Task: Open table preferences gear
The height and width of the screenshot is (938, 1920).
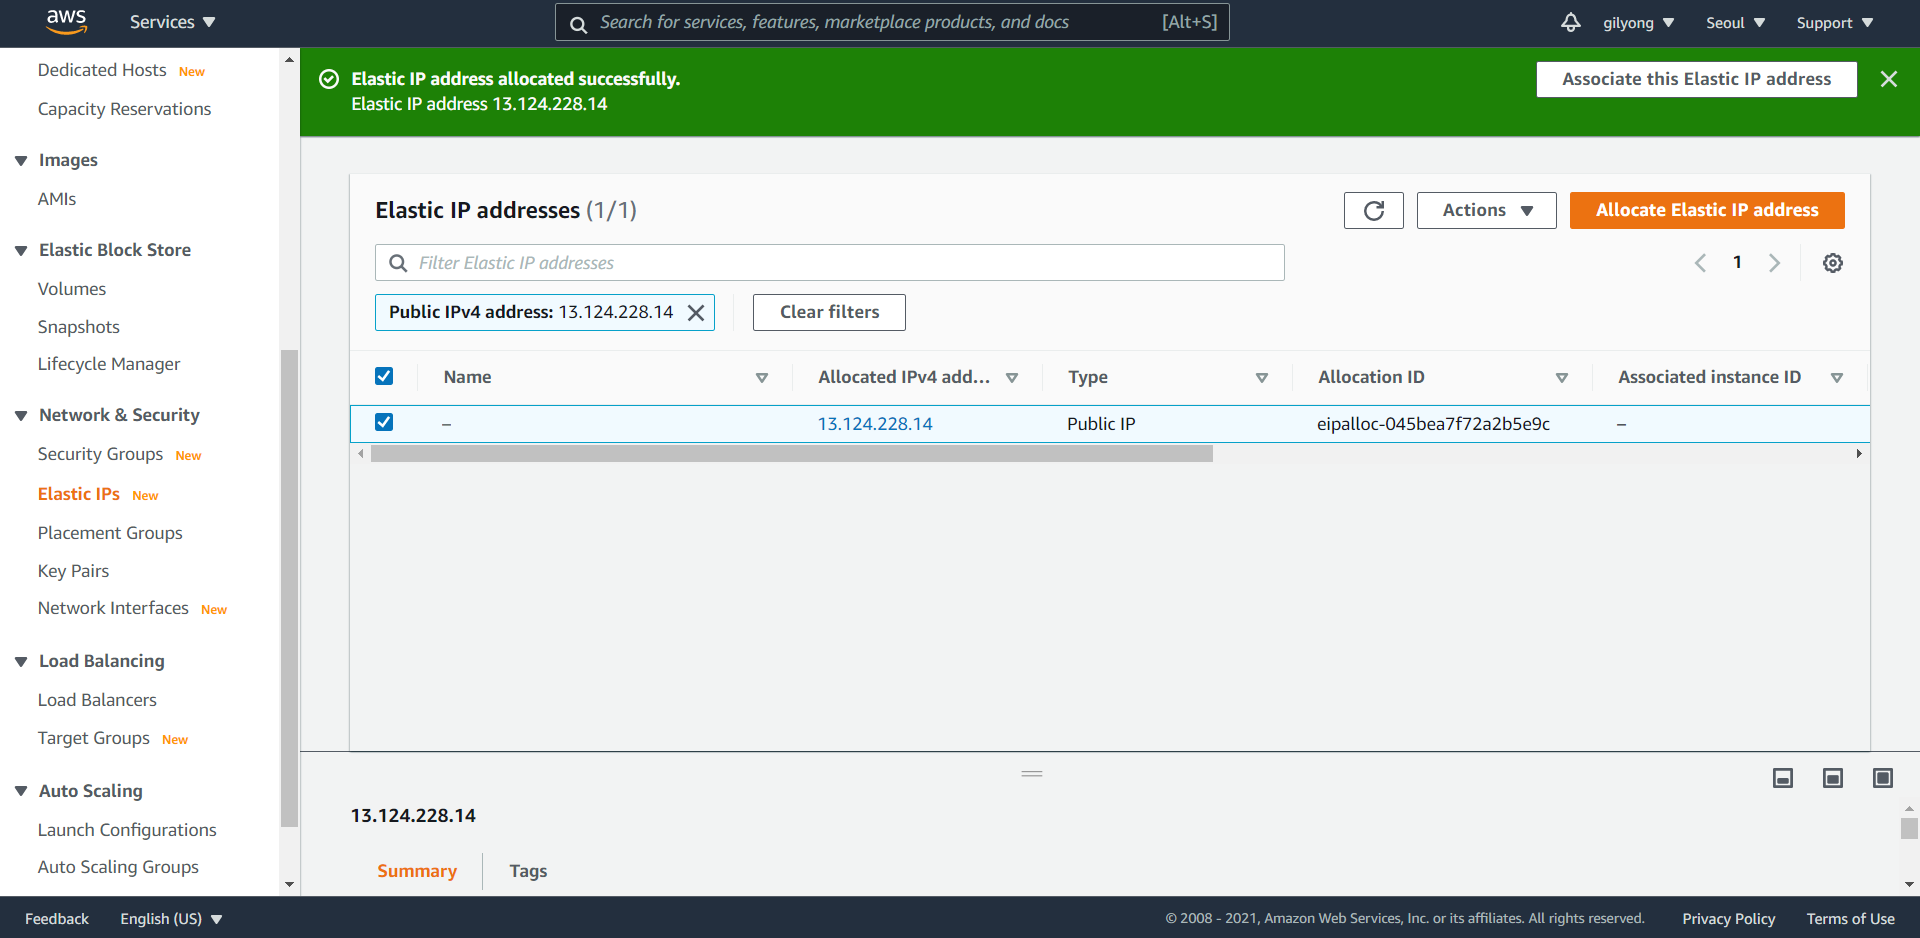Action: 1833,263
